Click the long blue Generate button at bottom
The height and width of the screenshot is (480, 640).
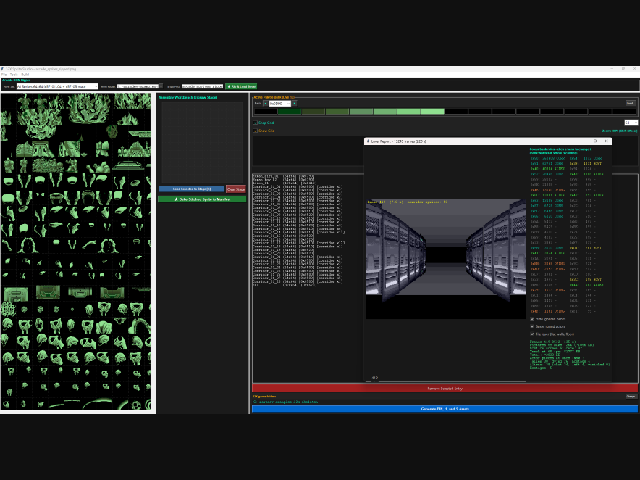click(444, 409)
